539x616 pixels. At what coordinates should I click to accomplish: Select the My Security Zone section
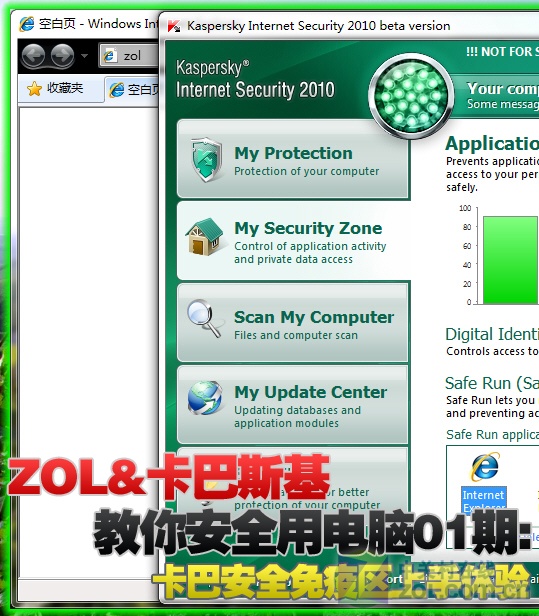point(293,241)
